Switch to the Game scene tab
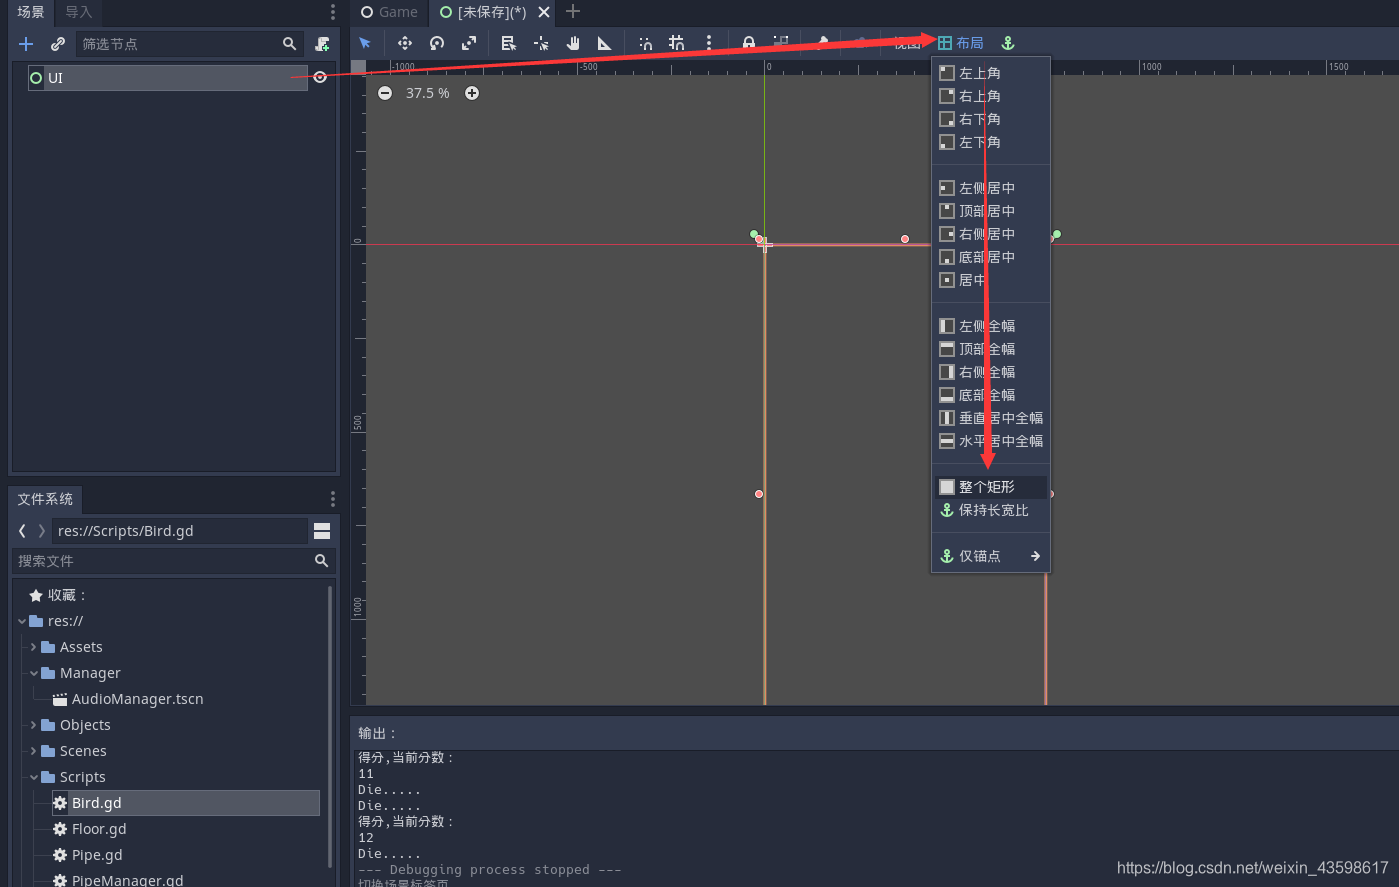 click(390, 12)
